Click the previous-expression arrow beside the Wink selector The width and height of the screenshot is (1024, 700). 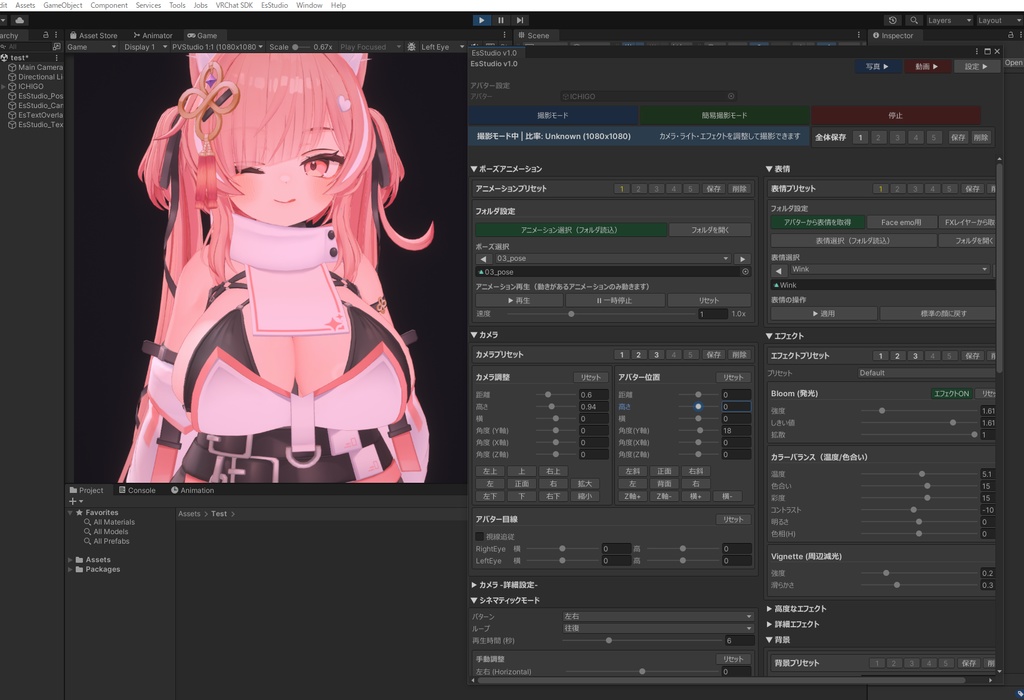pyautogui.click(x=779, y=271)
